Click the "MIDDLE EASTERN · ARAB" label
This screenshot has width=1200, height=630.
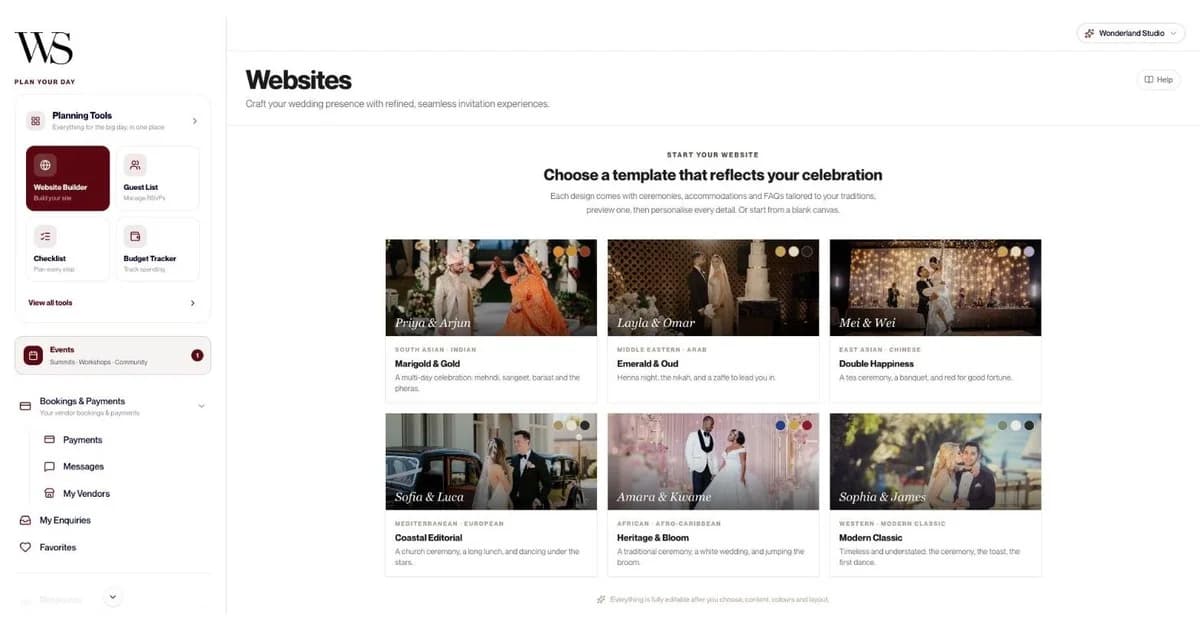point(661,350)
